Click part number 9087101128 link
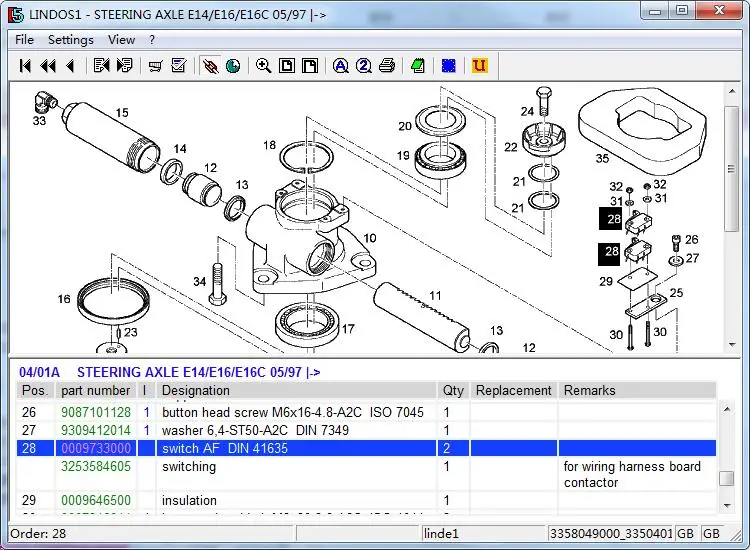Viewport: 750px width, 550px height. coord(96,412)
